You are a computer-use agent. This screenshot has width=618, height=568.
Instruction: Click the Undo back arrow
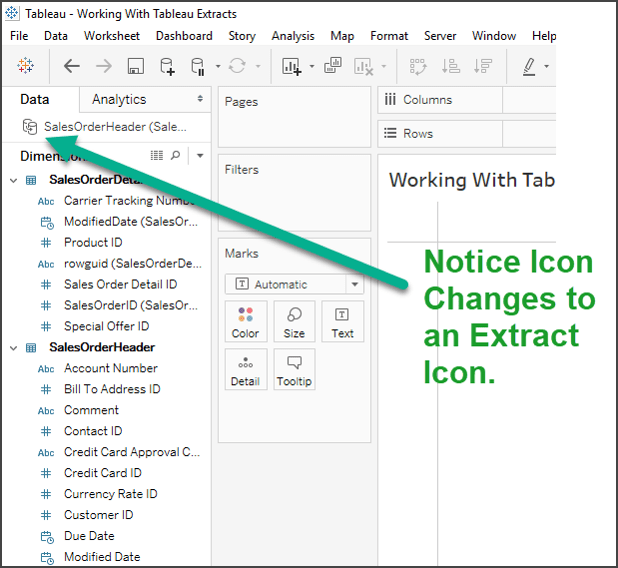tap(72, 66)
